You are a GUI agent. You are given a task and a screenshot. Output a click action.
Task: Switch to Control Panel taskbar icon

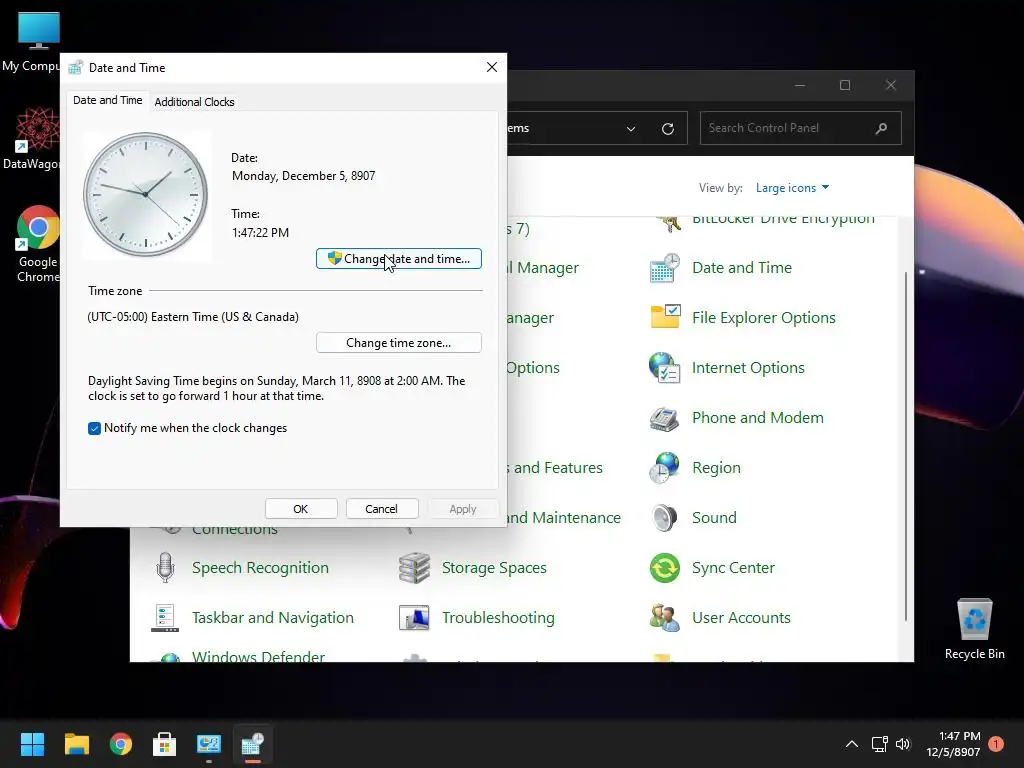click(209, 744)
